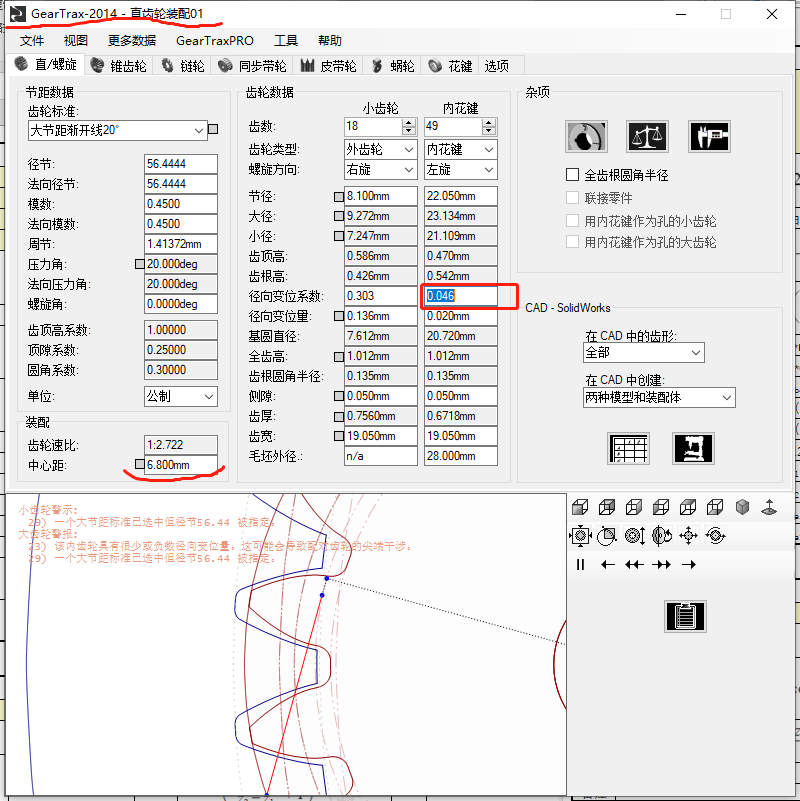Open the 帮助 menu
The image size is (800, 801).
click(330, 40)
